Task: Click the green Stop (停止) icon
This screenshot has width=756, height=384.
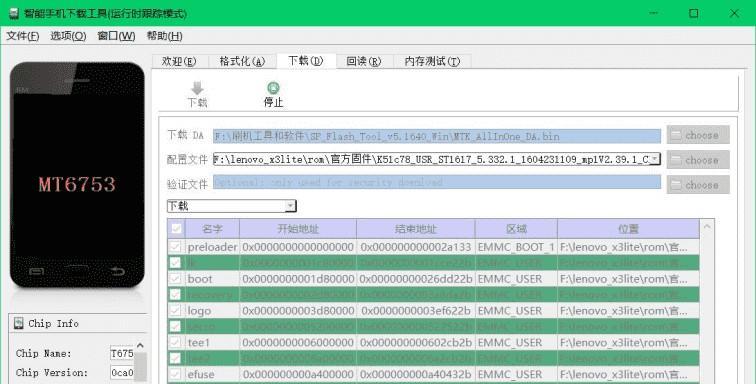Action: point(273,88)
